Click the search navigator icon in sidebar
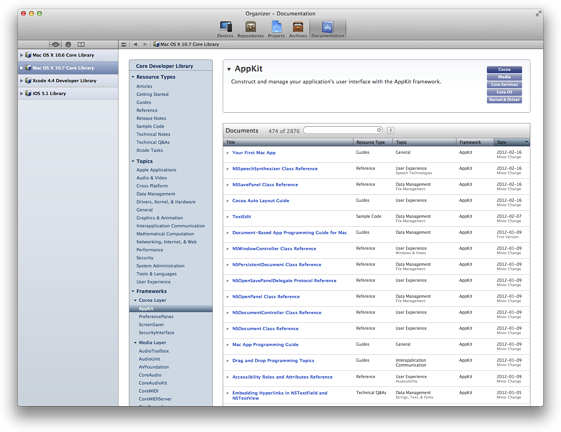 [x=68, y=44]
